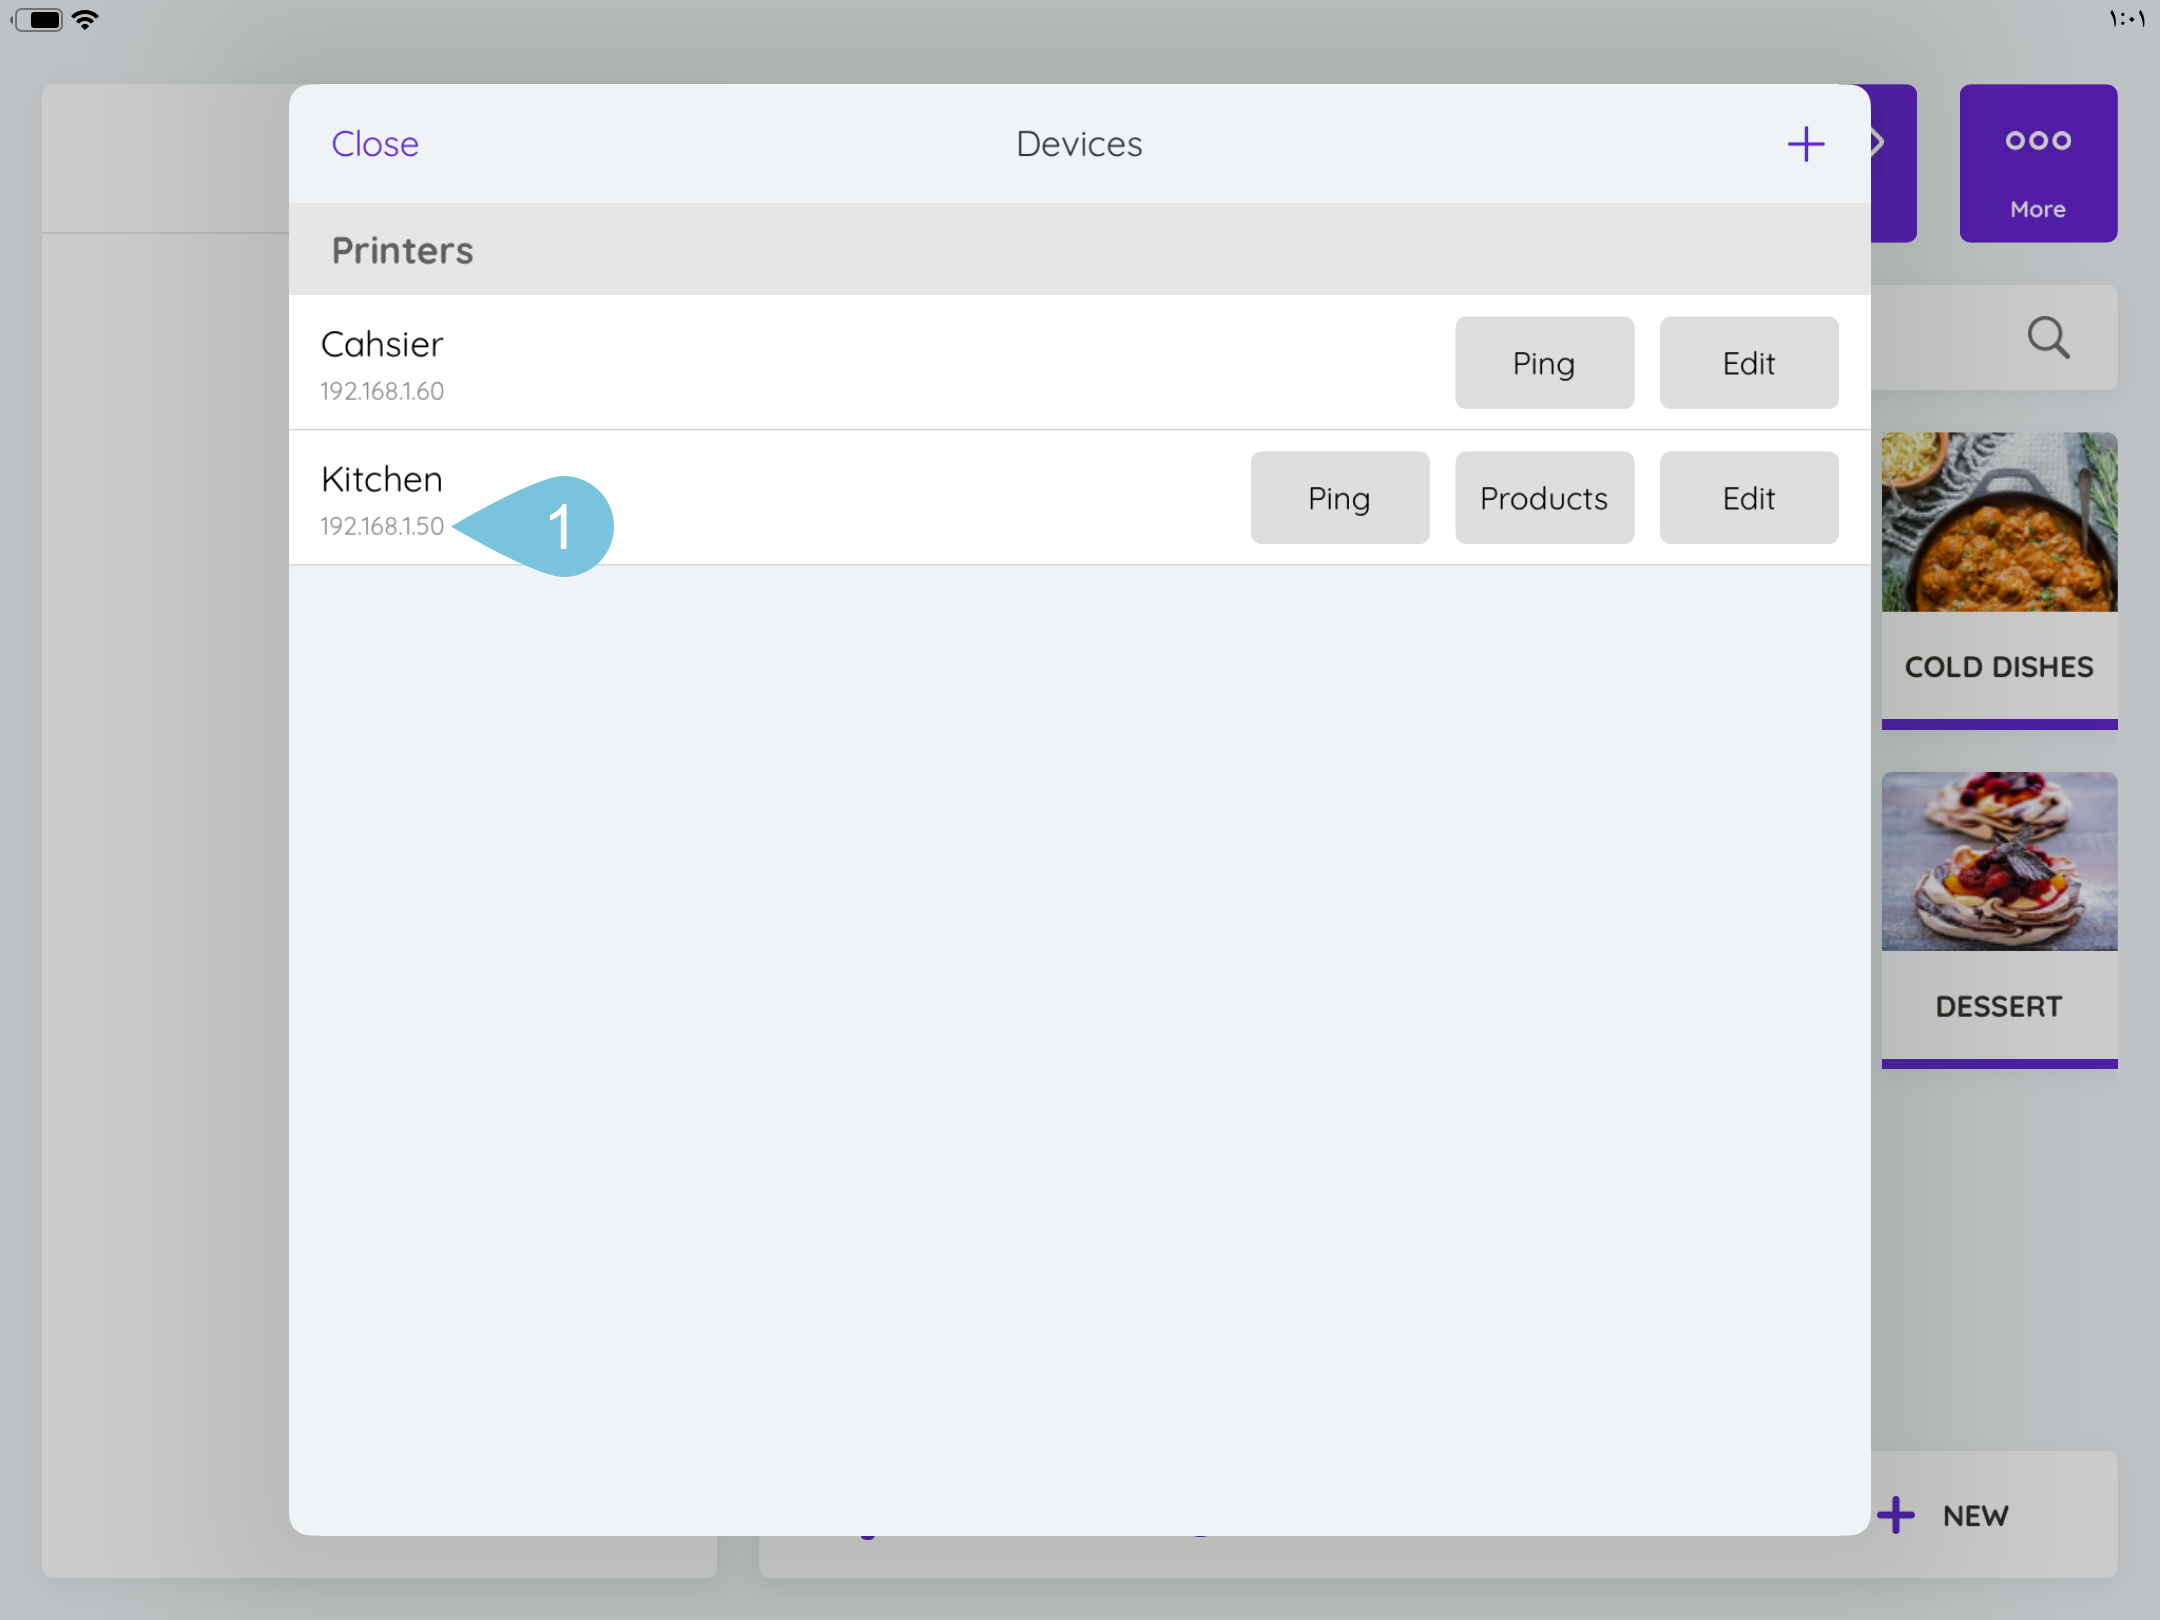Select the Cold Dishes category photo
This screenshot has height=1620, width=2160.
point(1998,522)
